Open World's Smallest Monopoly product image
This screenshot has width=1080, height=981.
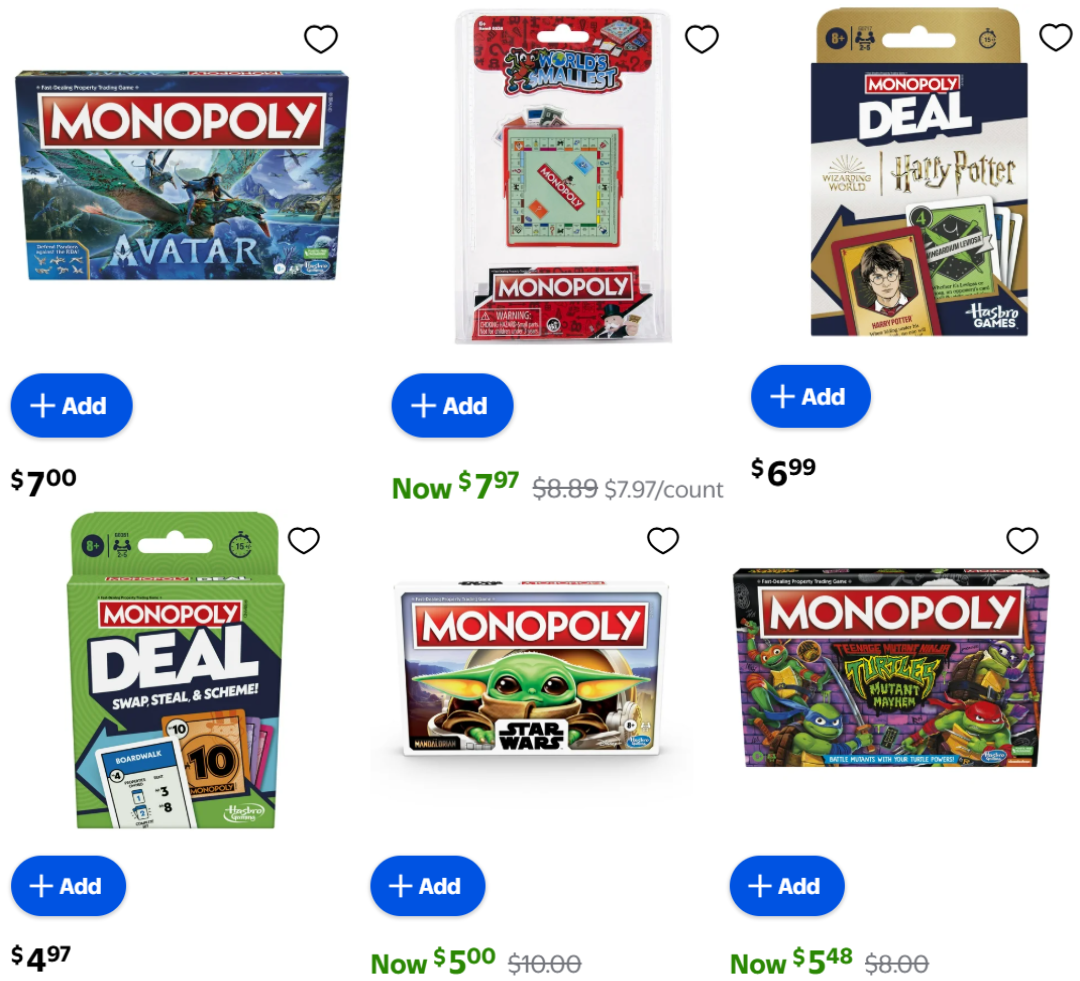(563, 176)
